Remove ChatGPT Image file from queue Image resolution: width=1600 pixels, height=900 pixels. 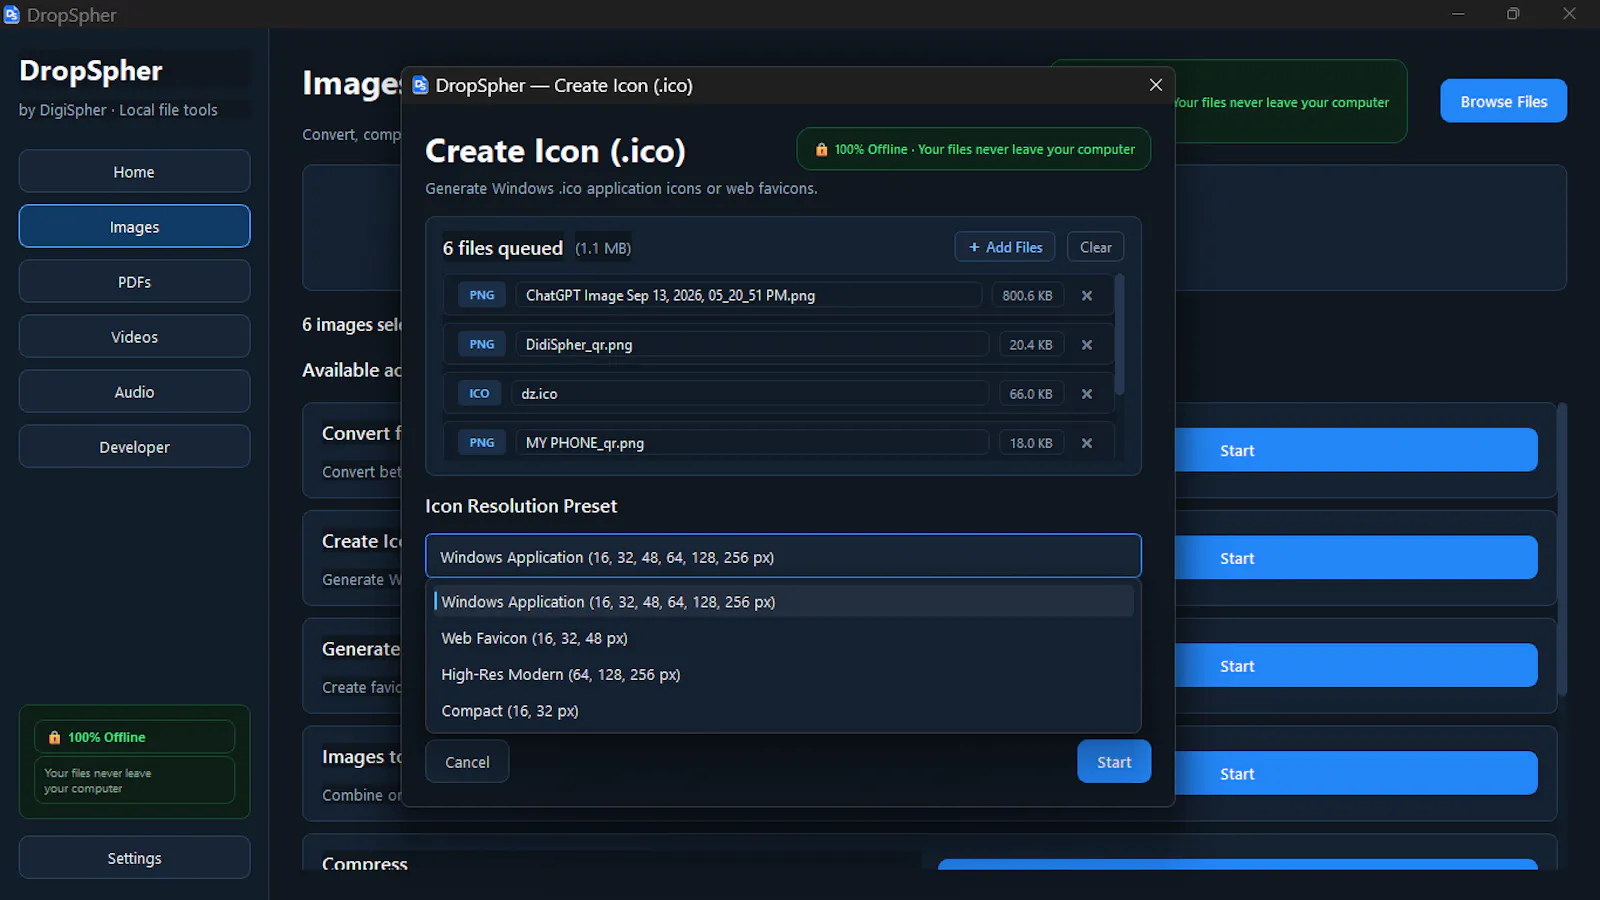tap(1086, 296)
